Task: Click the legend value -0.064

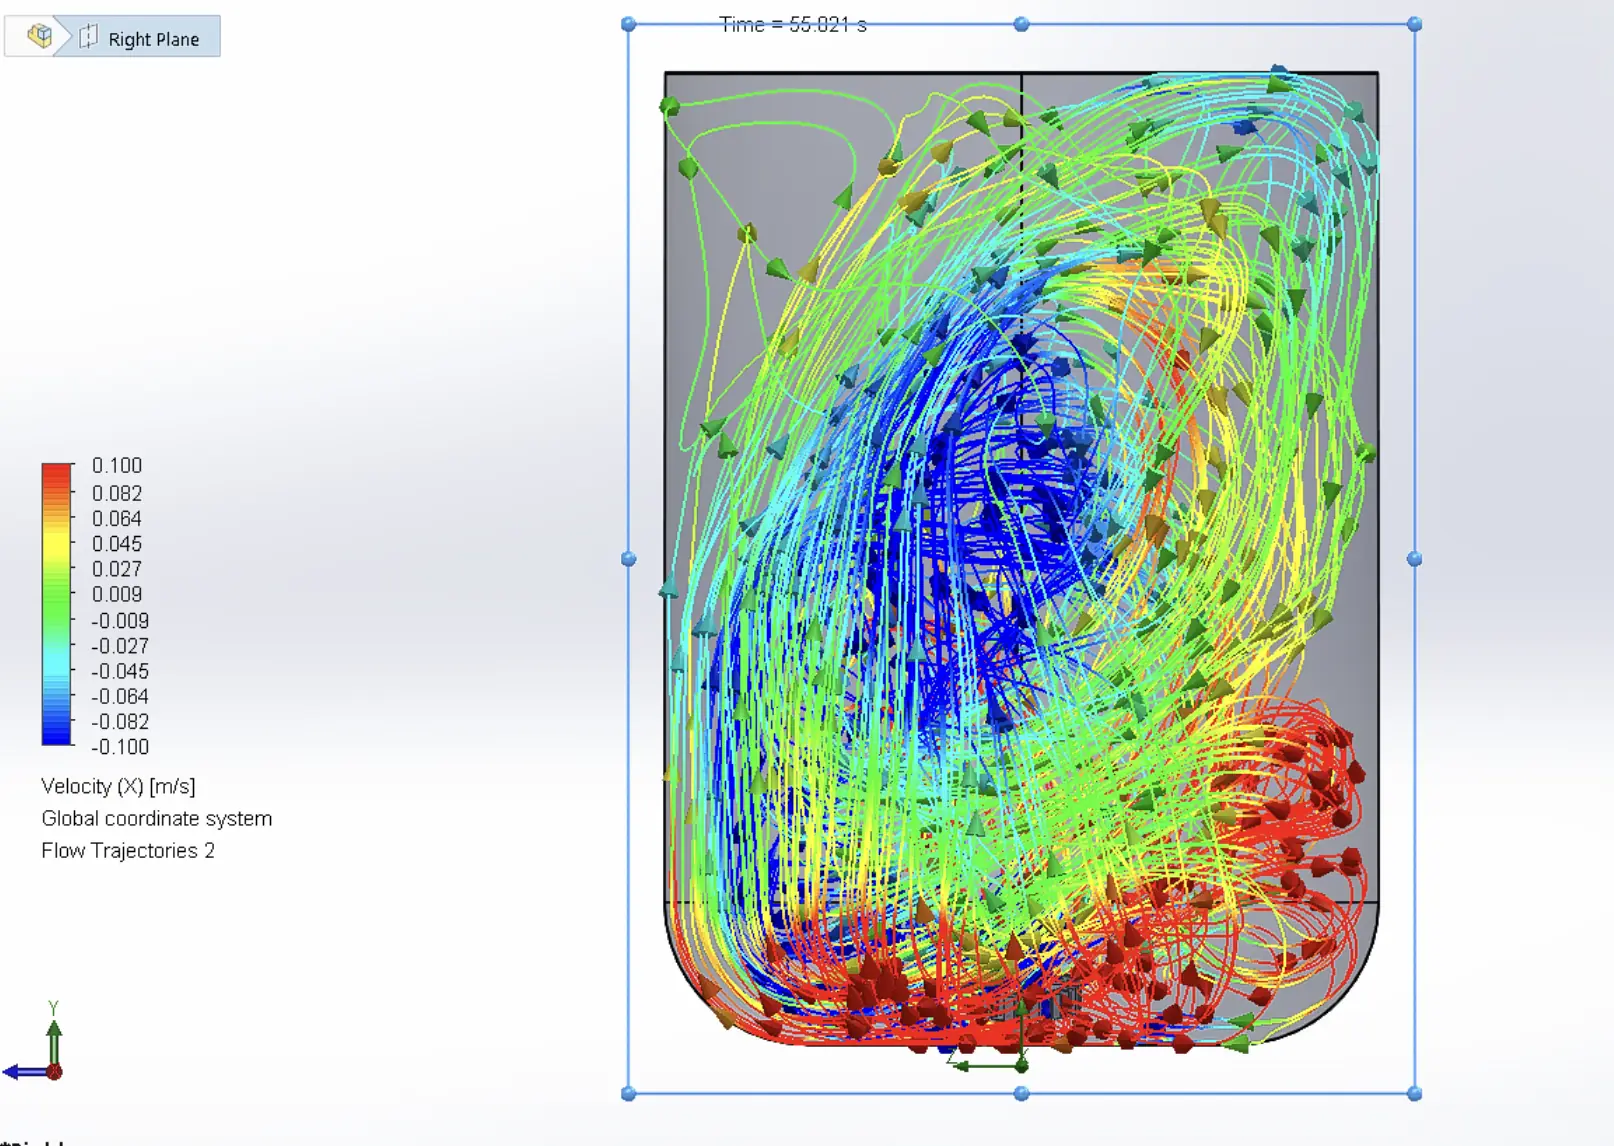Action: (x=120, y=696)
